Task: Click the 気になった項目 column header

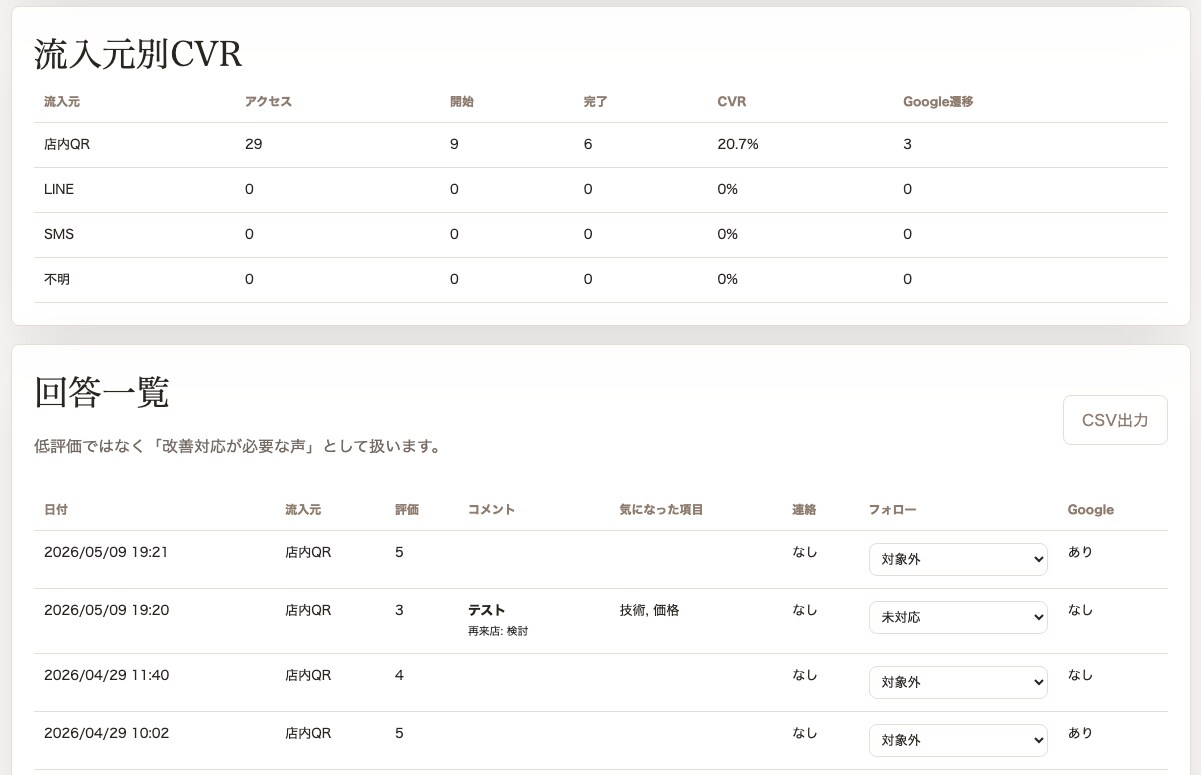Action: (662, 509)
